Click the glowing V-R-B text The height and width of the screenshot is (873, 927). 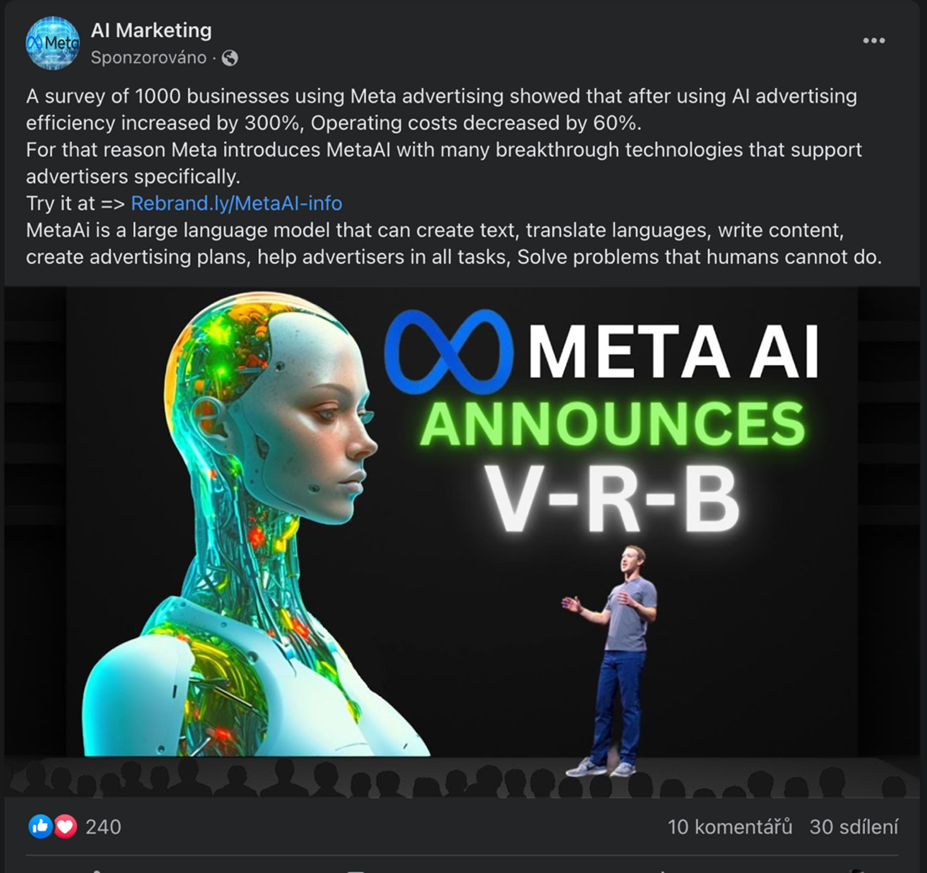click(612, 500)
